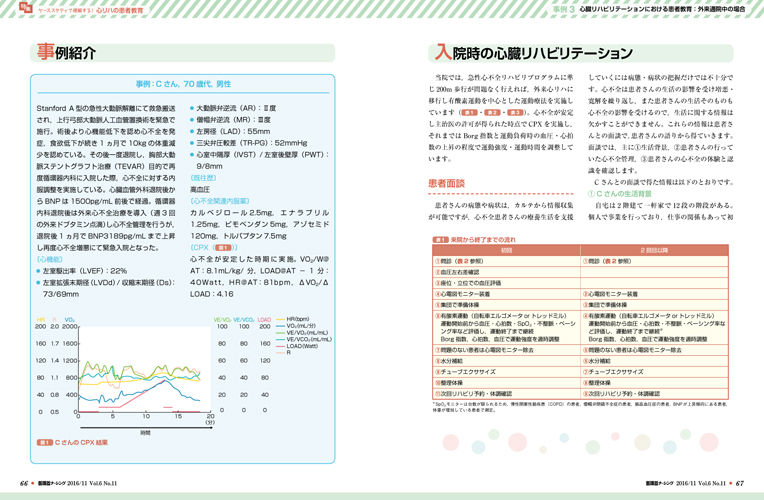Click the '(分)' unit on the time axis
The width and height of the screenshot is (764, 500).
(210, 423)
